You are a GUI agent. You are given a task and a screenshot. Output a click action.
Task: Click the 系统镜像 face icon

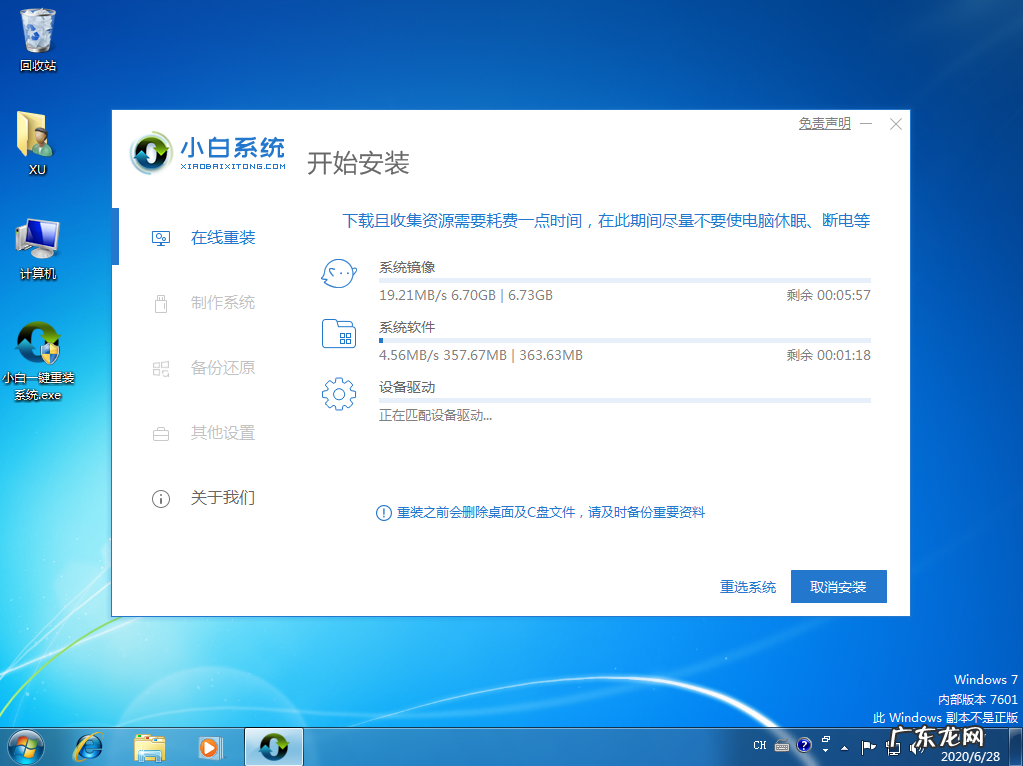(x=339, y=273)
